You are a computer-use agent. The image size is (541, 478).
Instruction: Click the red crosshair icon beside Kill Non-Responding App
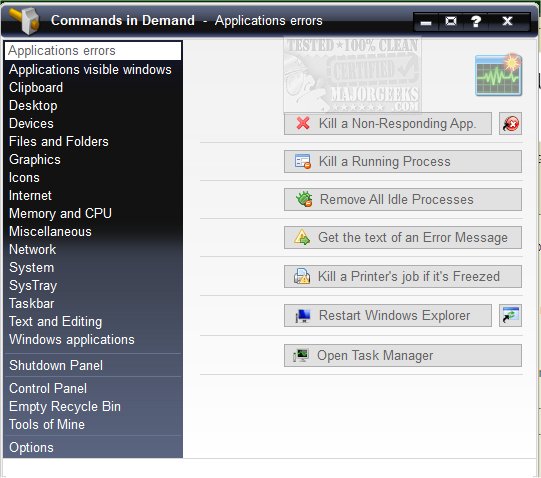coord(510,124)
